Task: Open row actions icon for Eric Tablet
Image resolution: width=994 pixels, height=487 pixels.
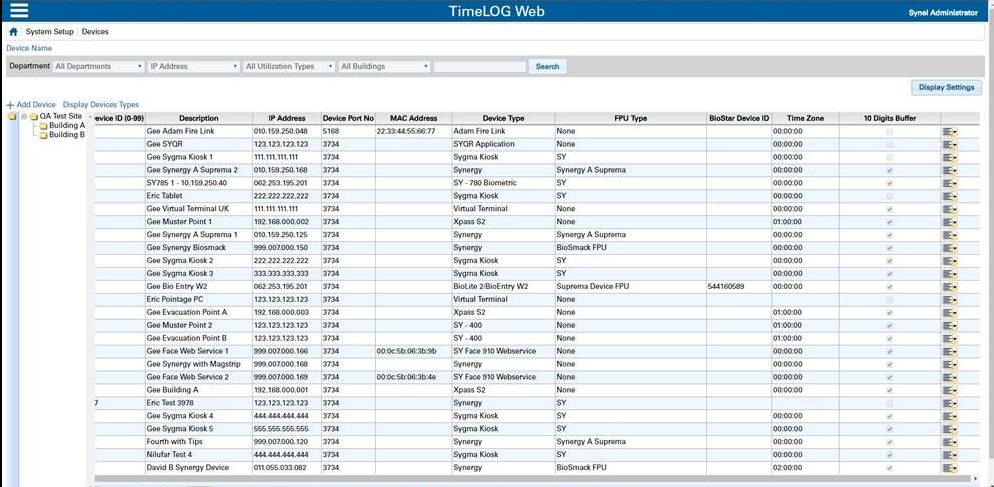Action: pyautogui.click(x=950, y=196)
